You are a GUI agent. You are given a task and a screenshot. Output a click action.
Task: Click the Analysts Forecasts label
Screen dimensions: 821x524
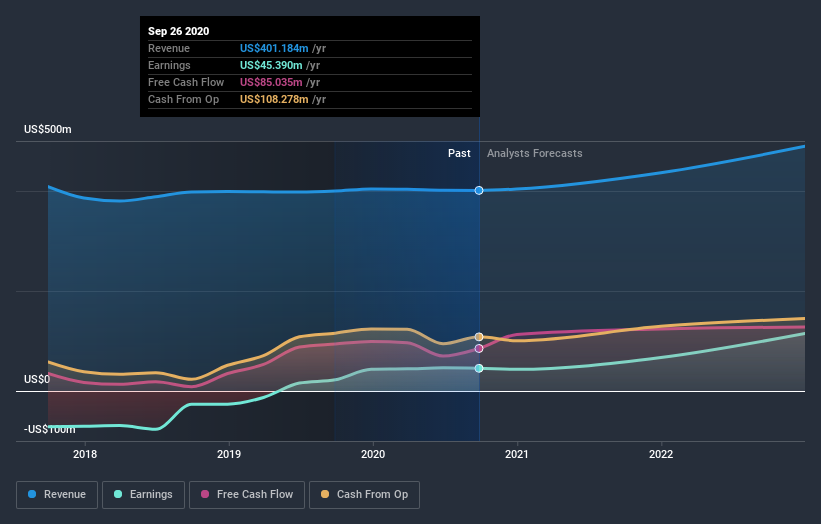coord(535,153)
